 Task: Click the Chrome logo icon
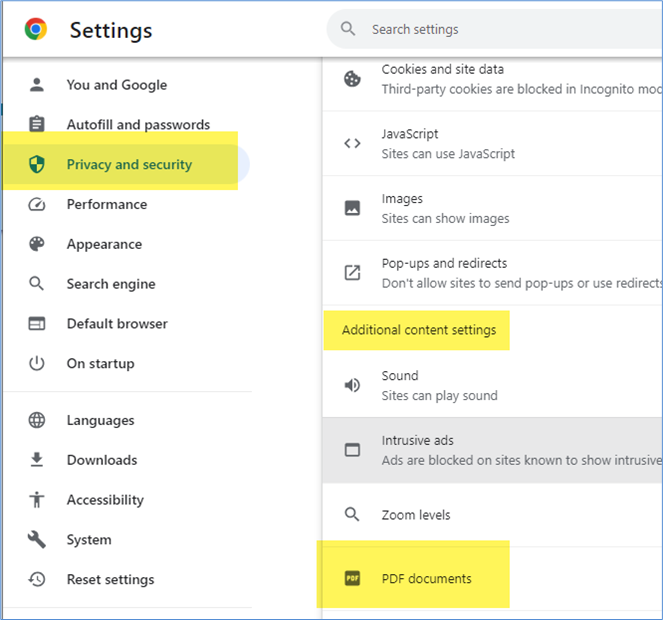pos(36,30)
